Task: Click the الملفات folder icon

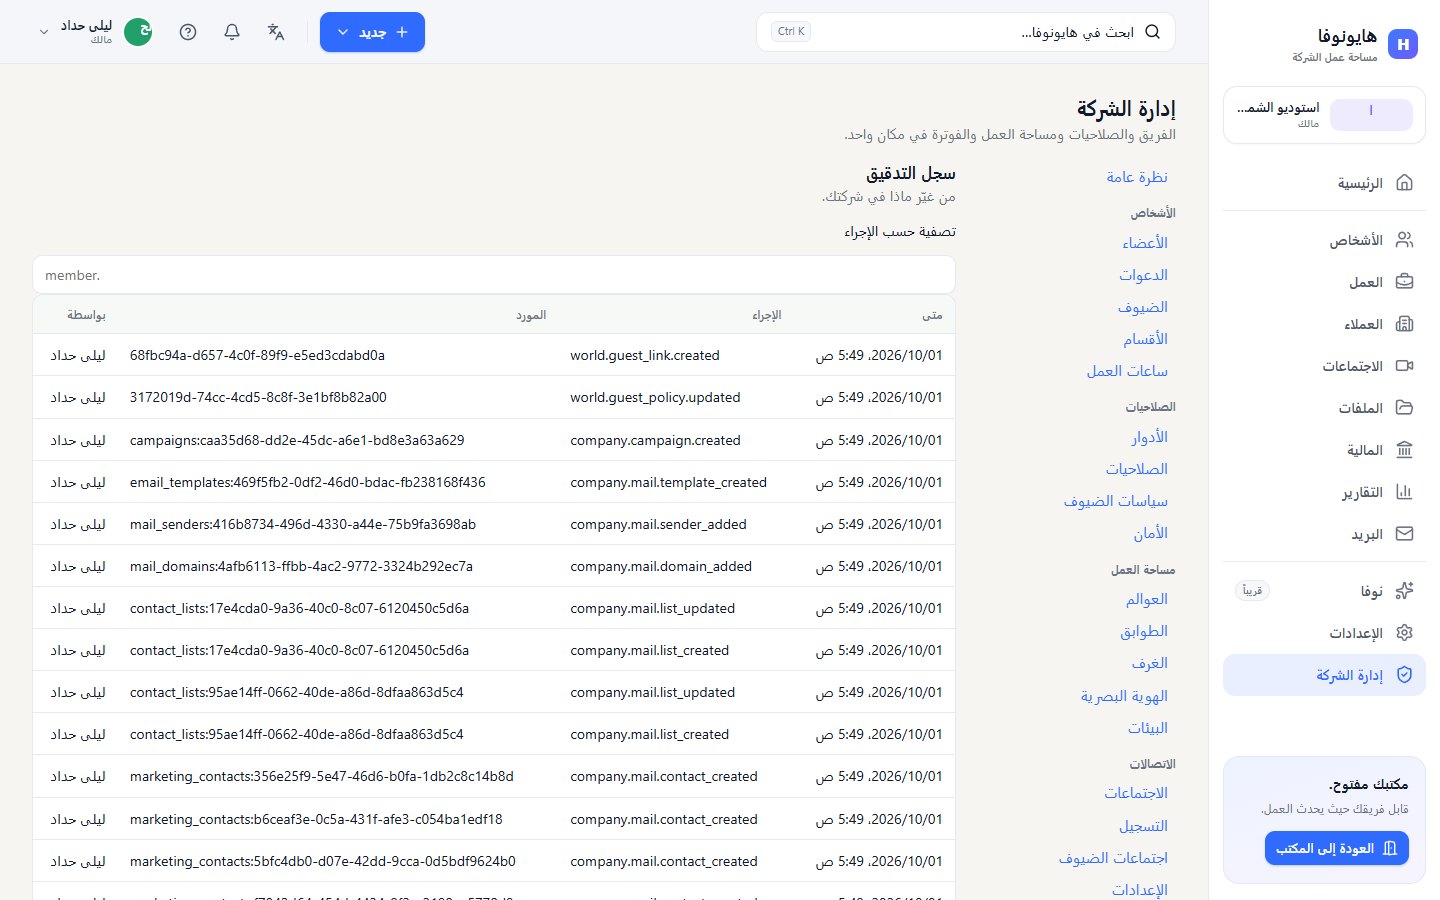Action: coord(1404,408)
